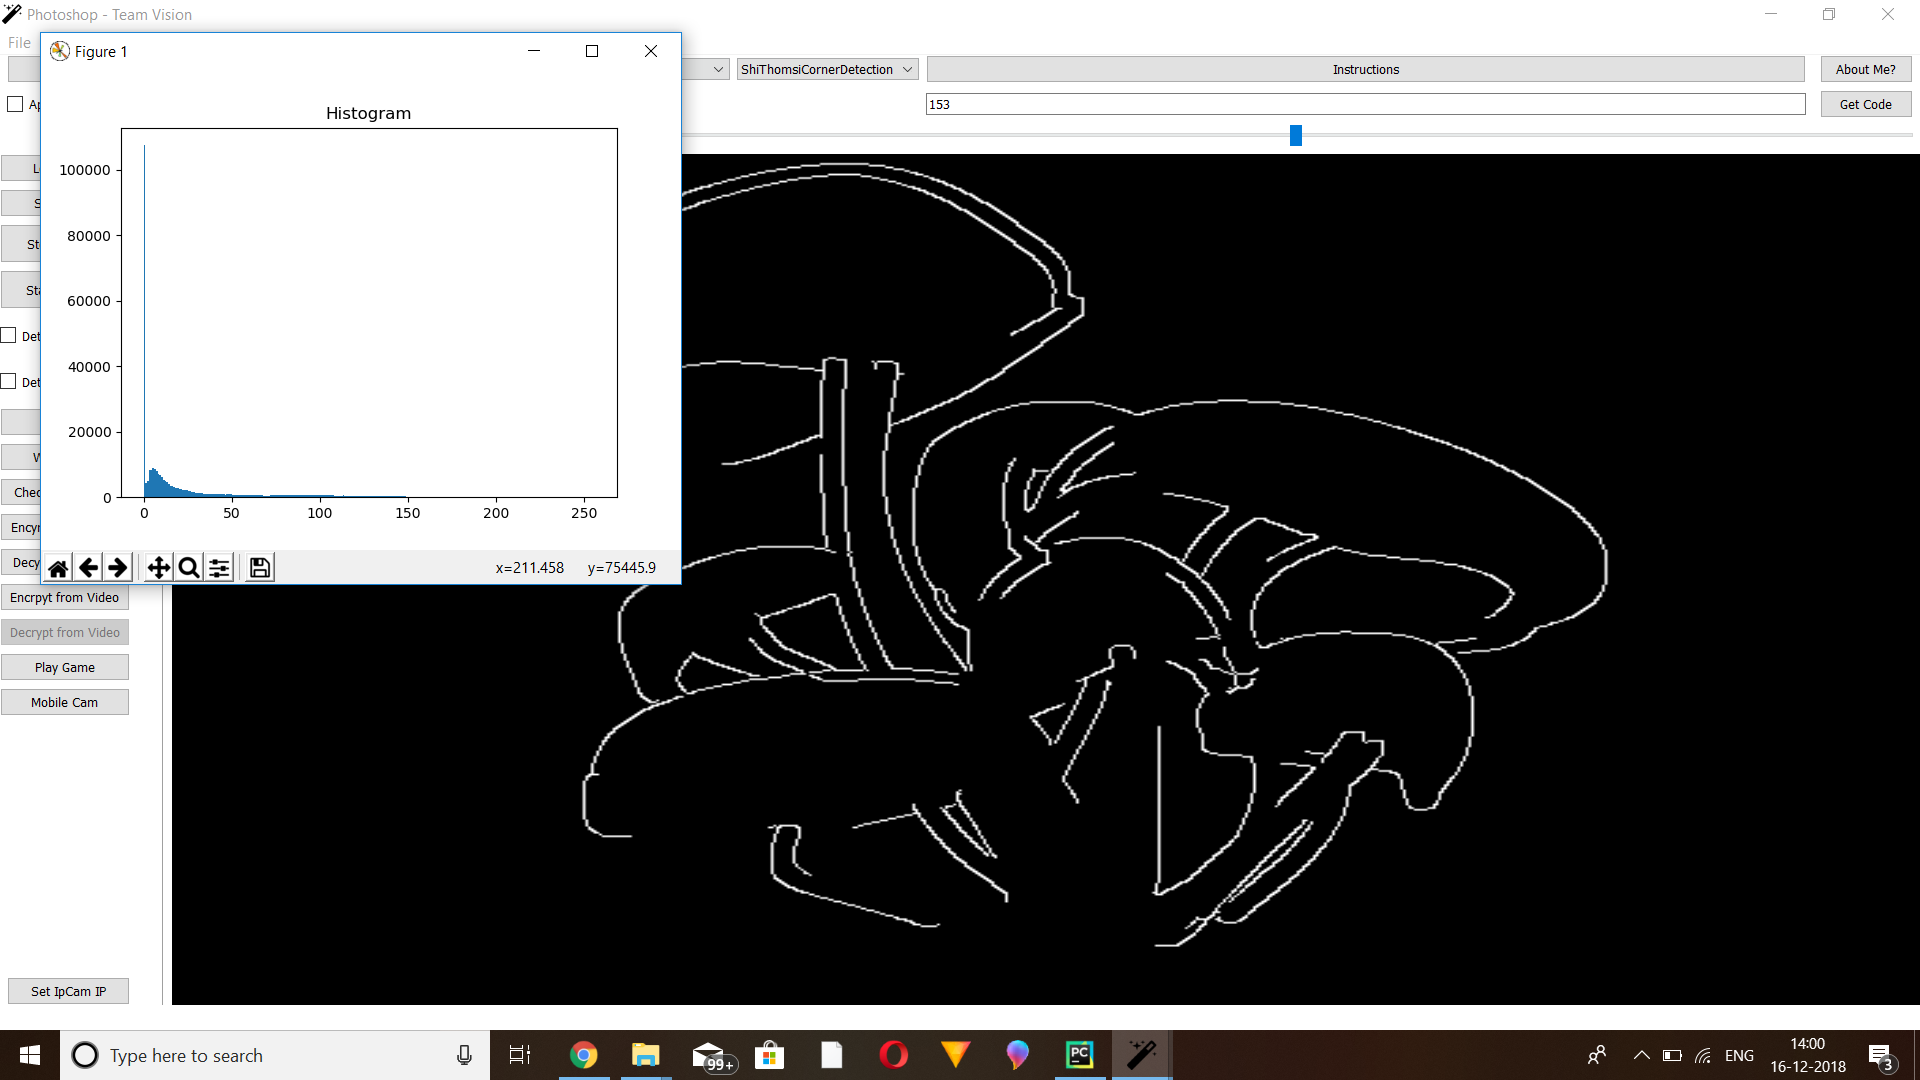Click the text field showing 153

(1365, 104)
